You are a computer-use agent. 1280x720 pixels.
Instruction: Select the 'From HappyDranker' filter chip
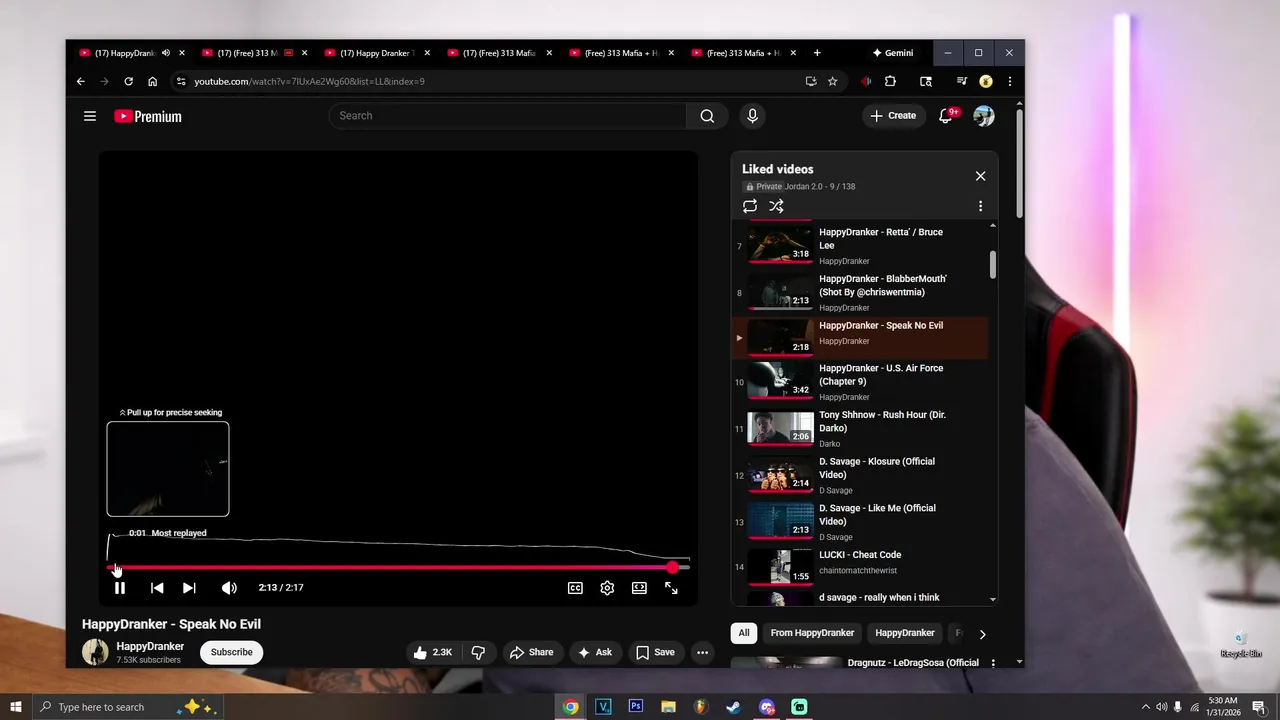812,633
